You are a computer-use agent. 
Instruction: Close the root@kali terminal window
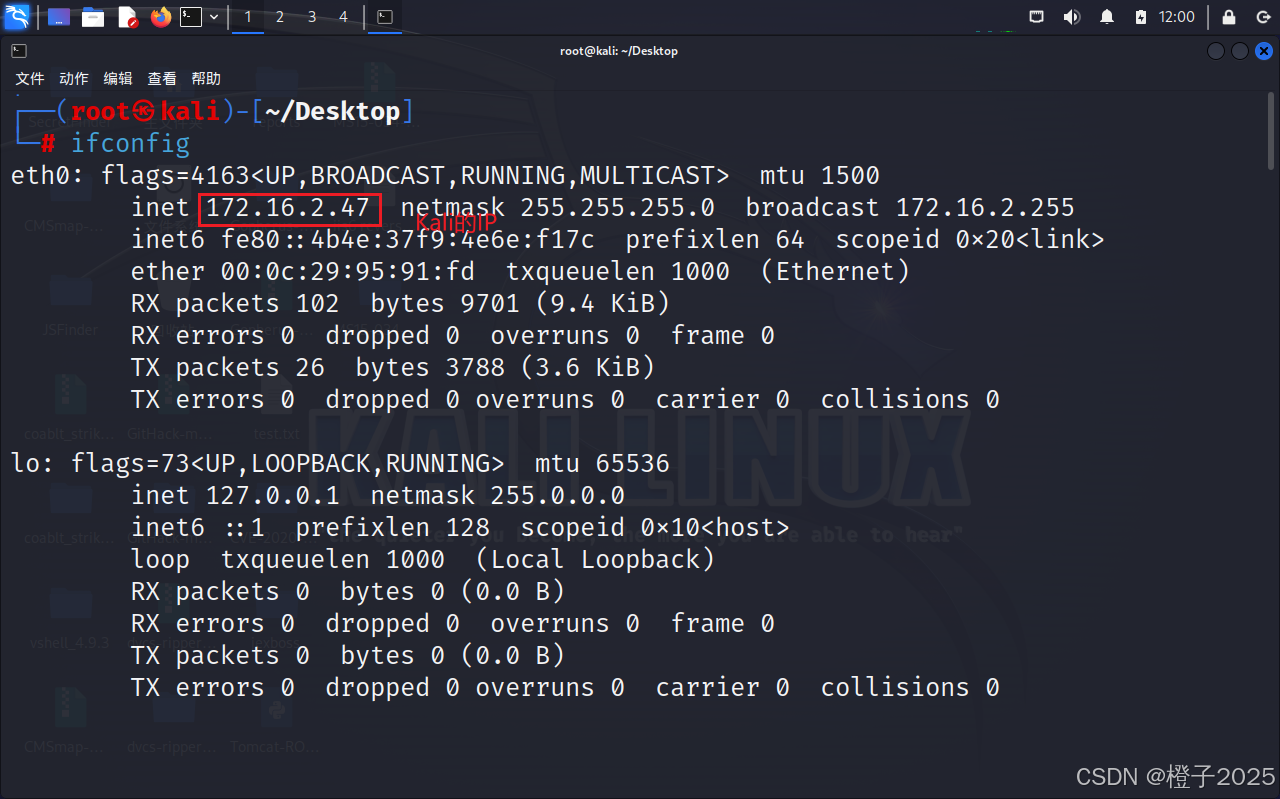[1264, 51]
